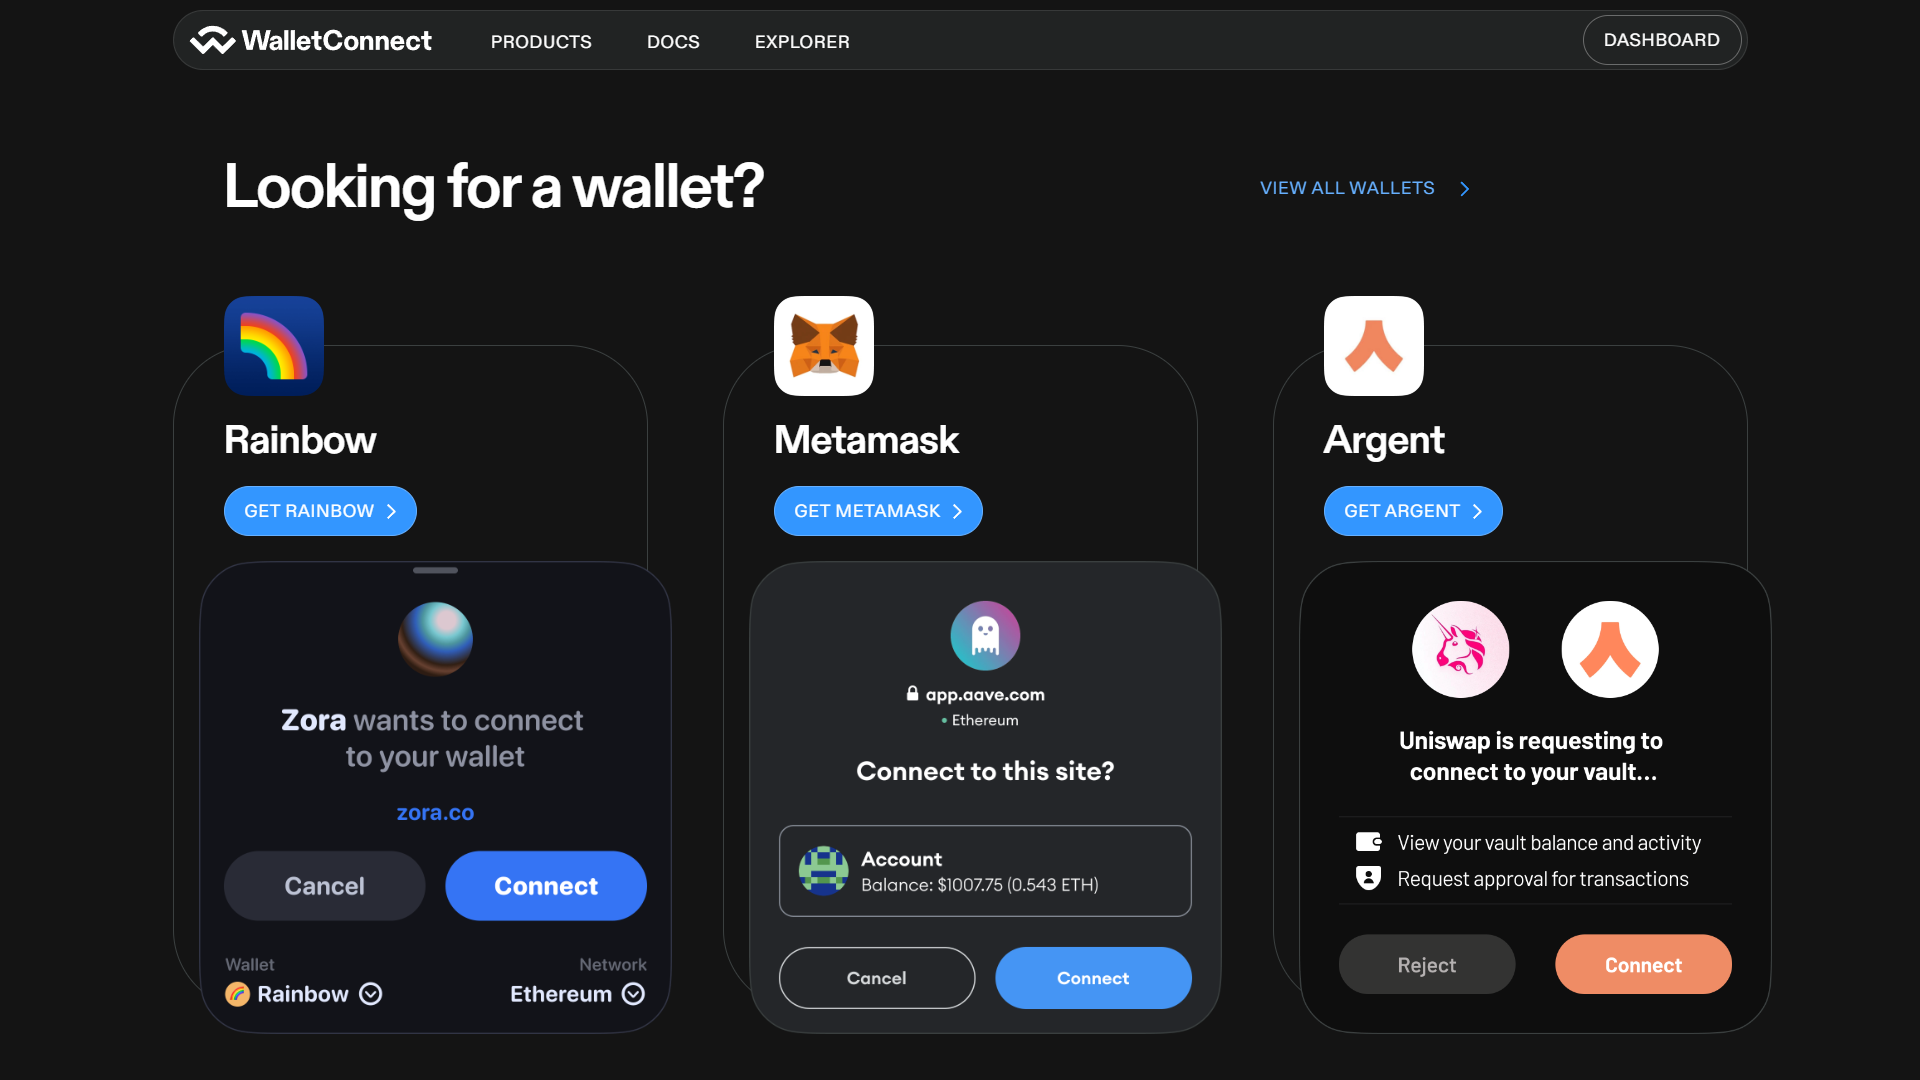Click the Metamask fox icon
The image size is (1920, 1080).
pos(824,346)
